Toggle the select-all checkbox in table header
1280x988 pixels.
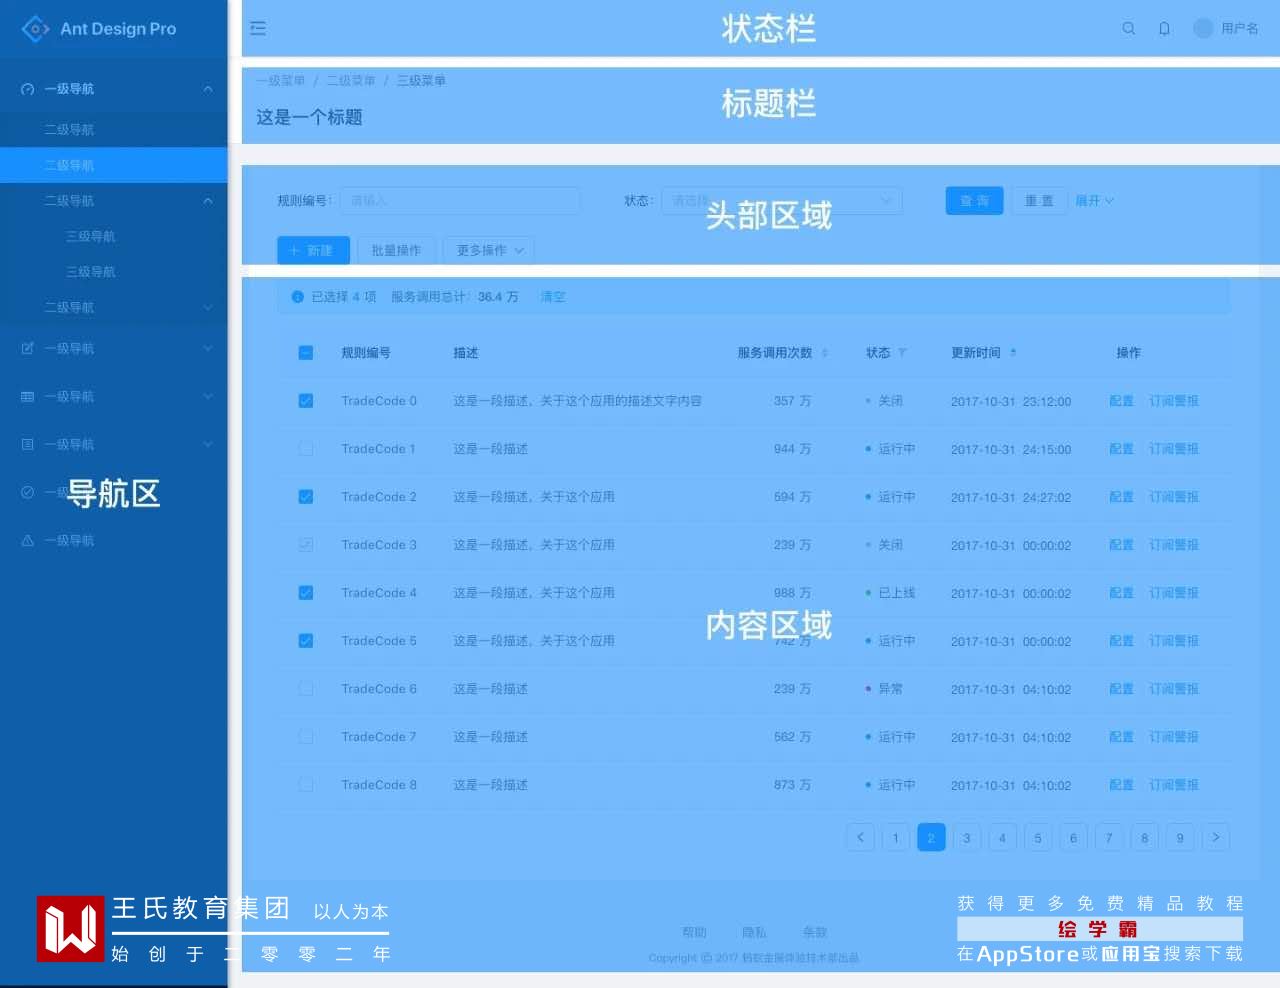point(306,353)
